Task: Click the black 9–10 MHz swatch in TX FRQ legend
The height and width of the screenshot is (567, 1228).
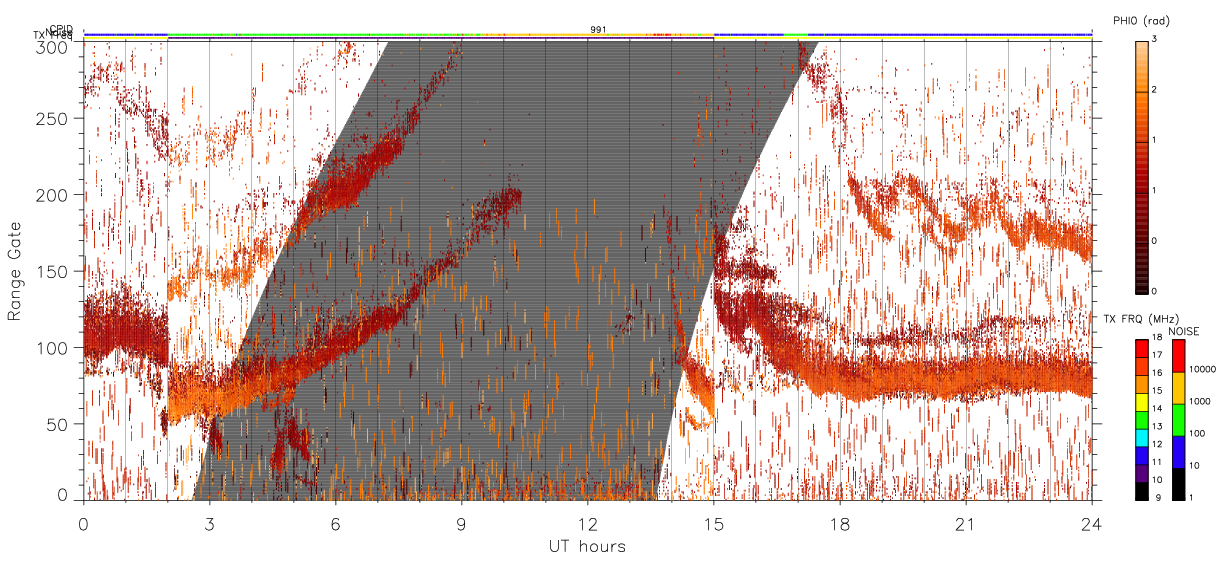Action: click(1142, 492)
